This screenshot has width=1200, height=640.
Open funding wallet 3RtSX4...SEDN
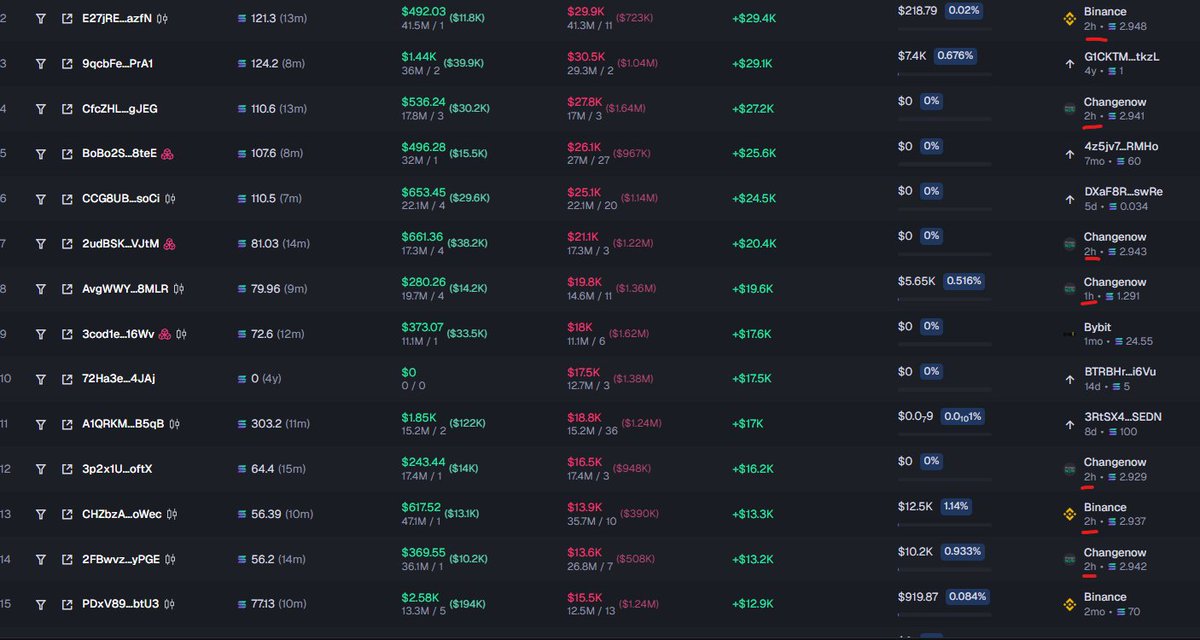coord(1123,417)
